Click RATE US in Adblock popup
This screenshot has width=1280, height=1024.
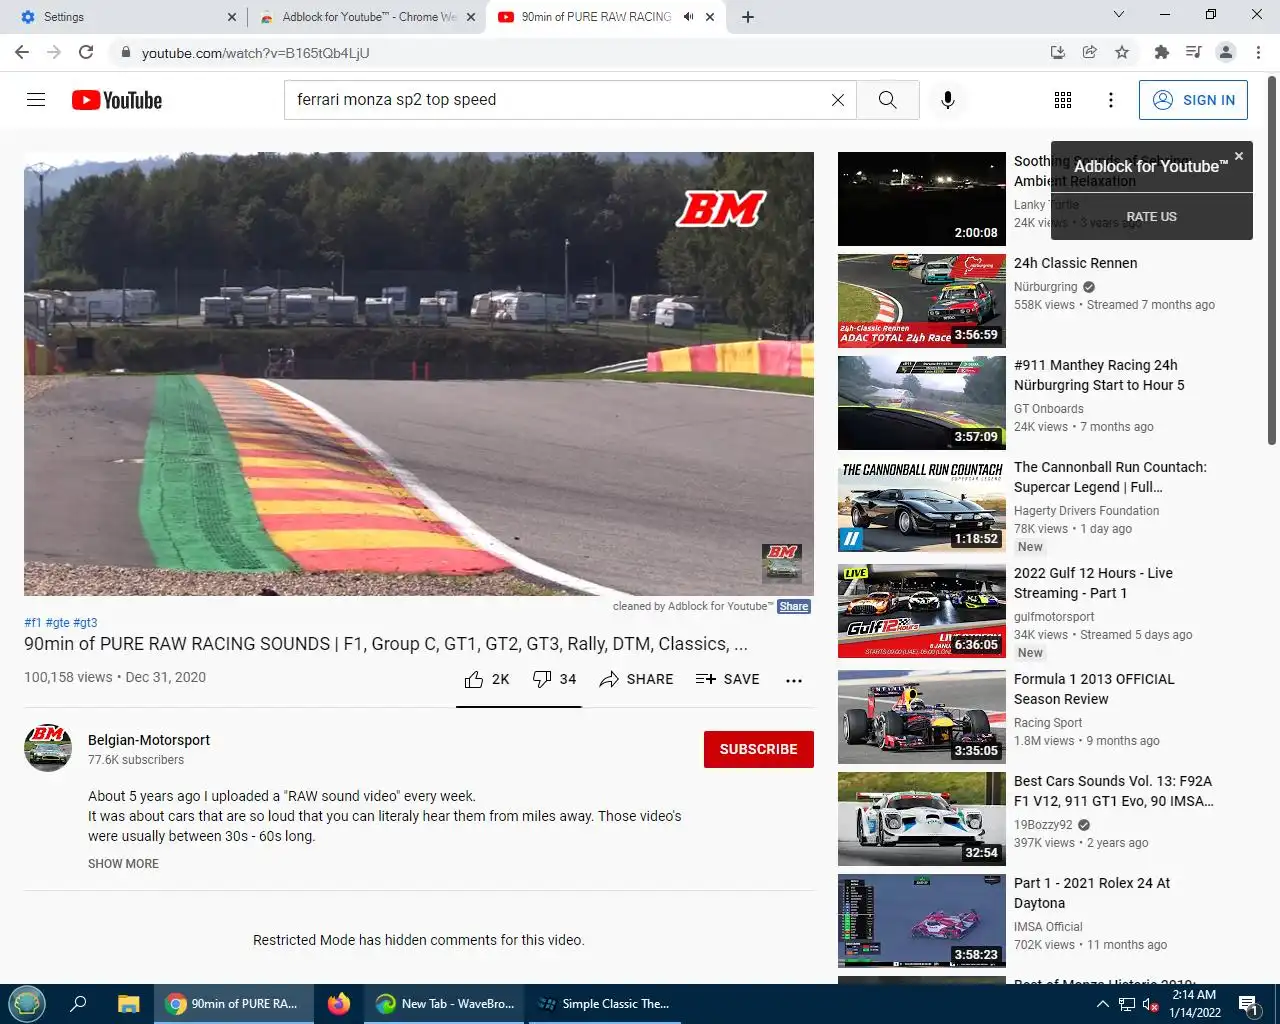coord(1151,216)
